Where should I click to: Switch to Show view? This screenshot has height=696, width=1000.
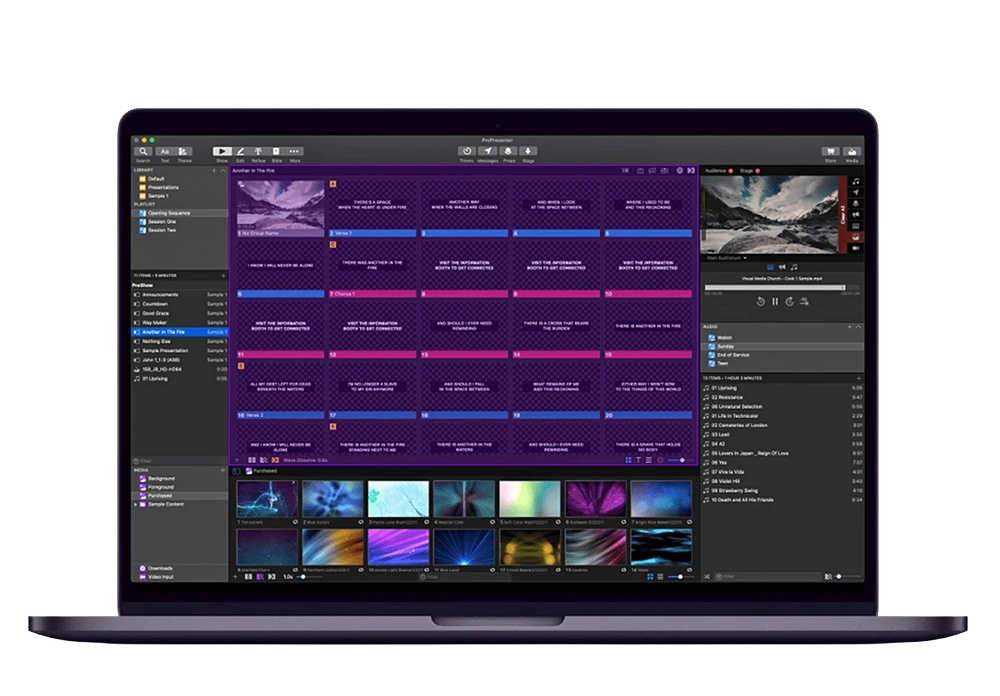click(222, 151)
